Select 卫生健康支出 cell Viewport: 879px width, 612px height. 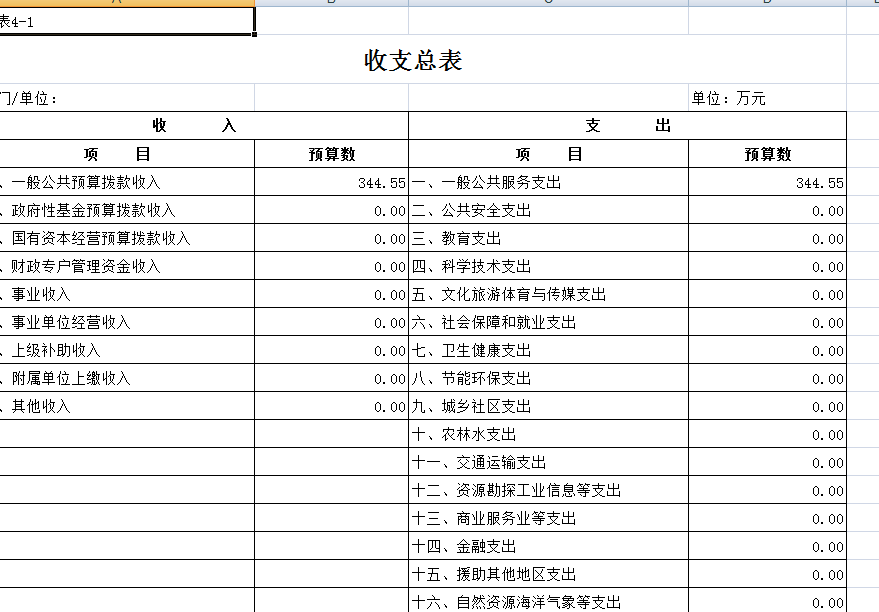(549, 350)
